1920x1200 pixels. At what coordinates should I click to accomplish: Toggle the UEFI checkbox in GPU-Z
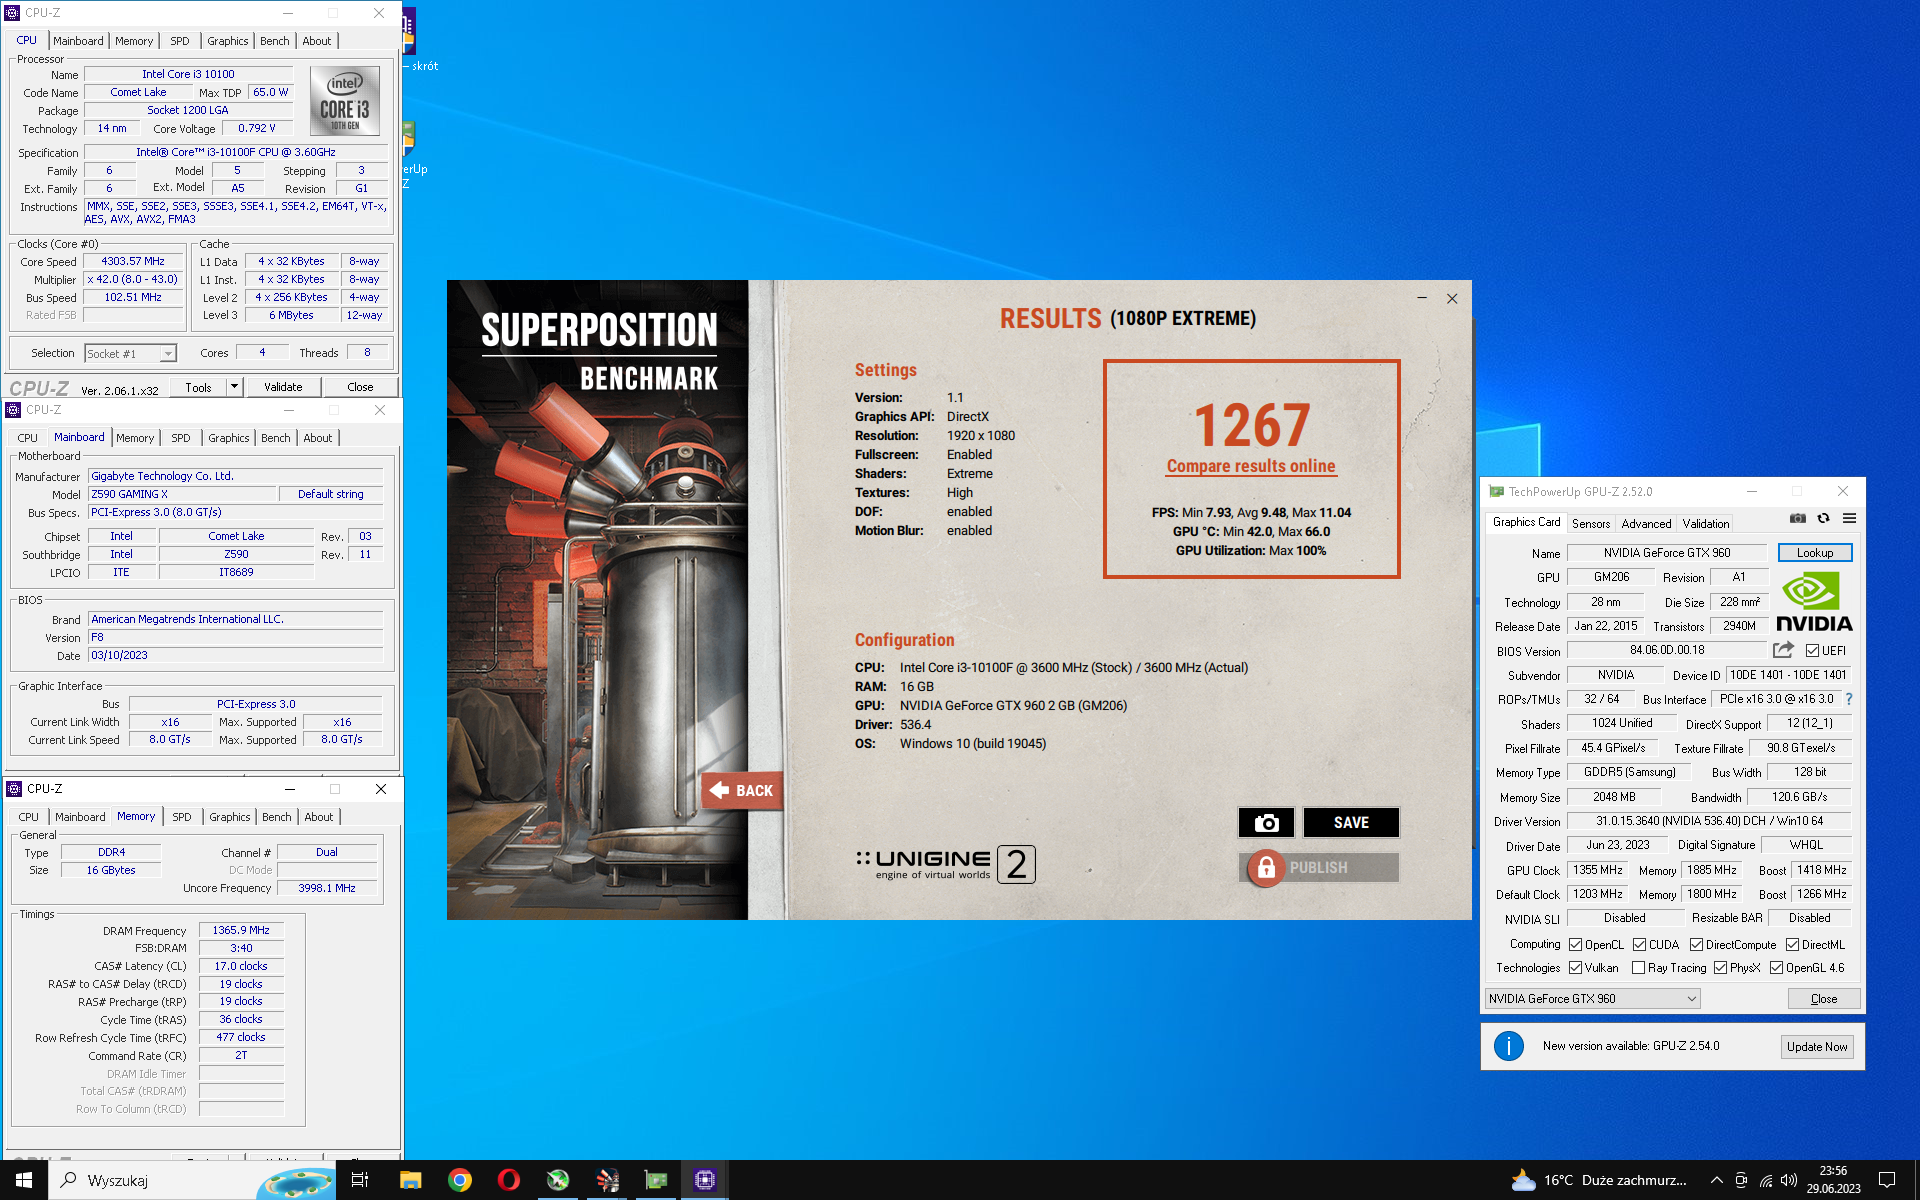click(x=1812, y=651)
